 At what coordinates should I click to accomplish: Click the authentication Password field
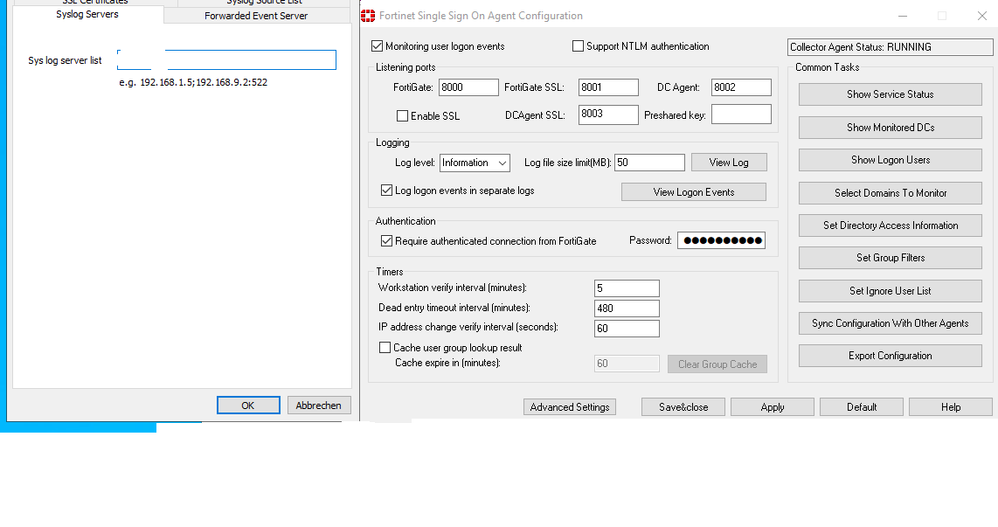[721, 241]
